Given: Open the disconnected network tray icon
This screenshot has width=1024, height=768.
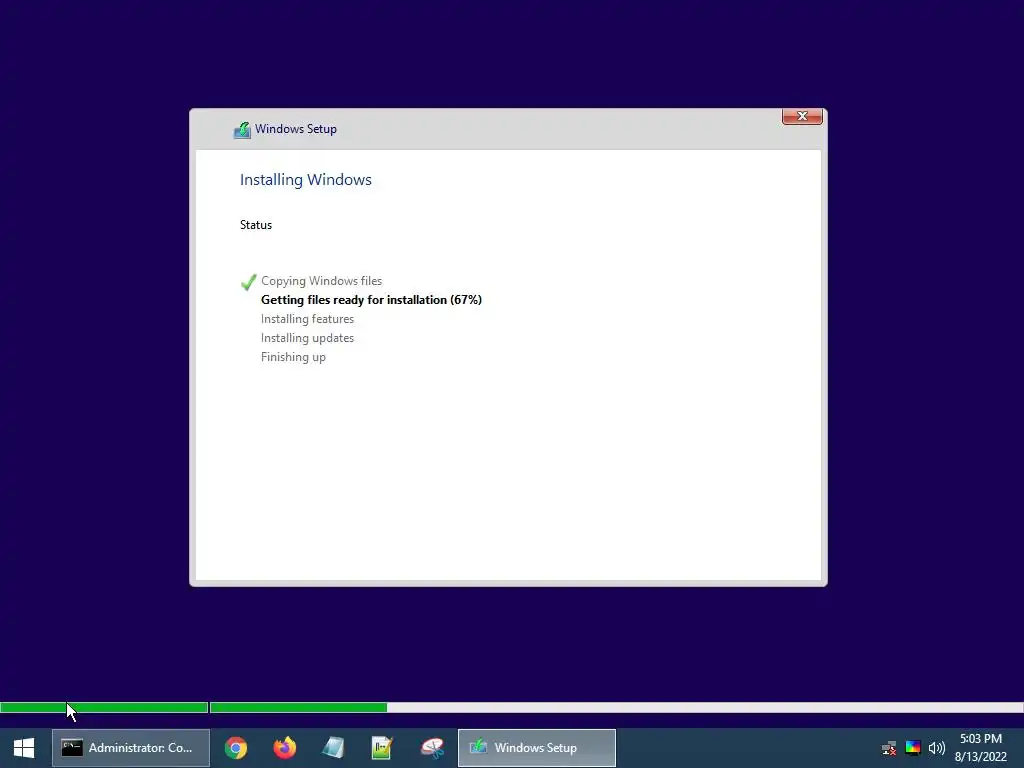Looking at the screenshot, I should tap(889, 748).
